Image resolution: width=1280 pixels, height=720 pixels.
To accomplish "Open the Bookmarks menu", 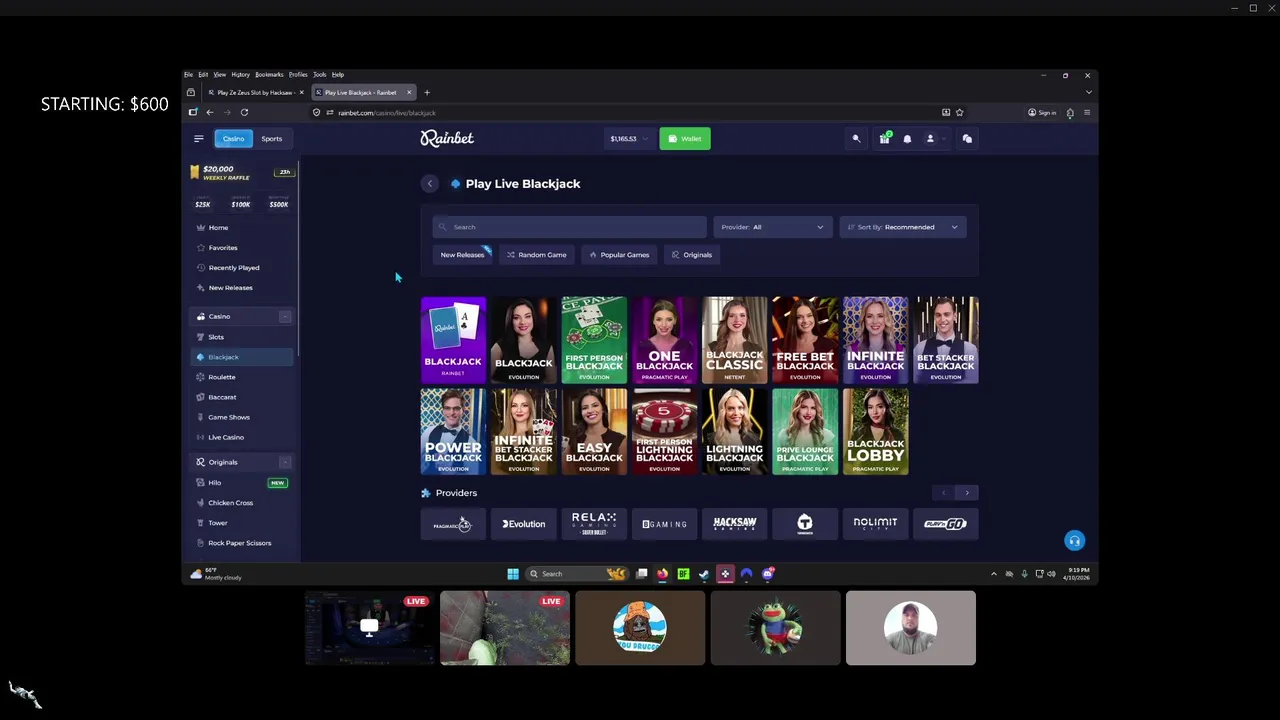I will coord(269,75).
